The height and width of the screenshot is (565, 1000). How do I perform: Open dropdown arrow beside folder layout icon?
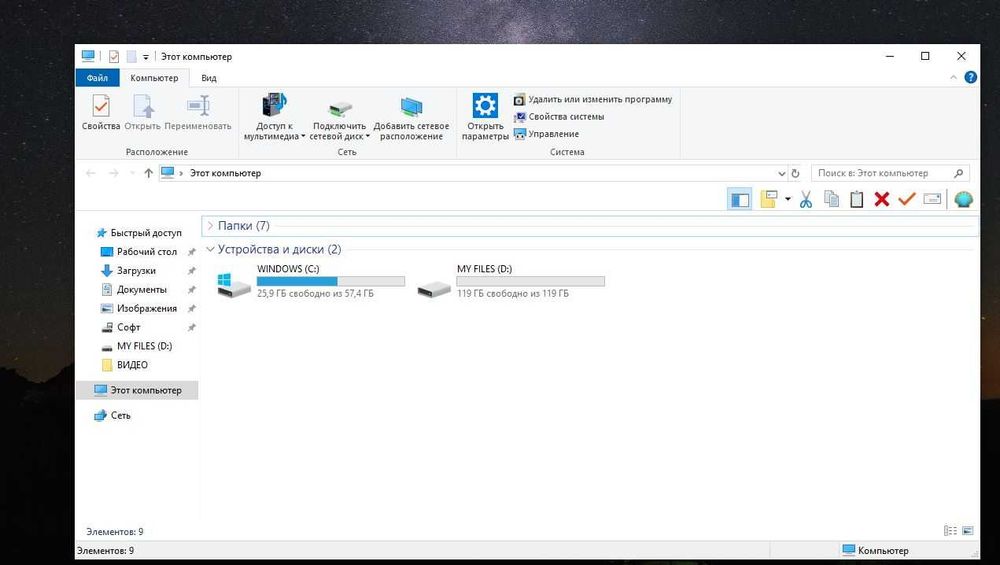click(x=788, y=200)
